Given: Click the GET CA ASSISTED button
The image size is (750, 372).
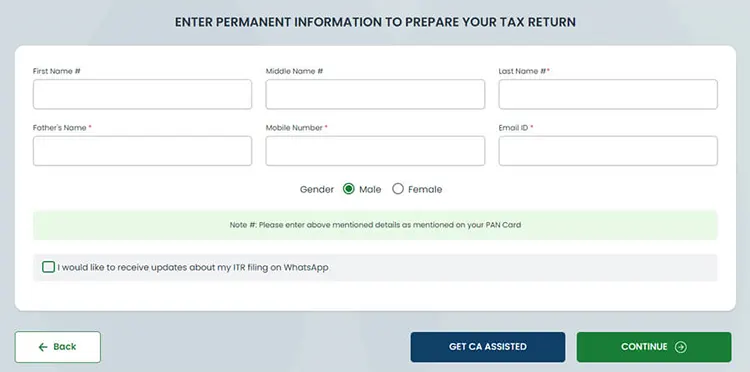Looking at the screenshot, I should pyautogui.click(x=488, y=347).
